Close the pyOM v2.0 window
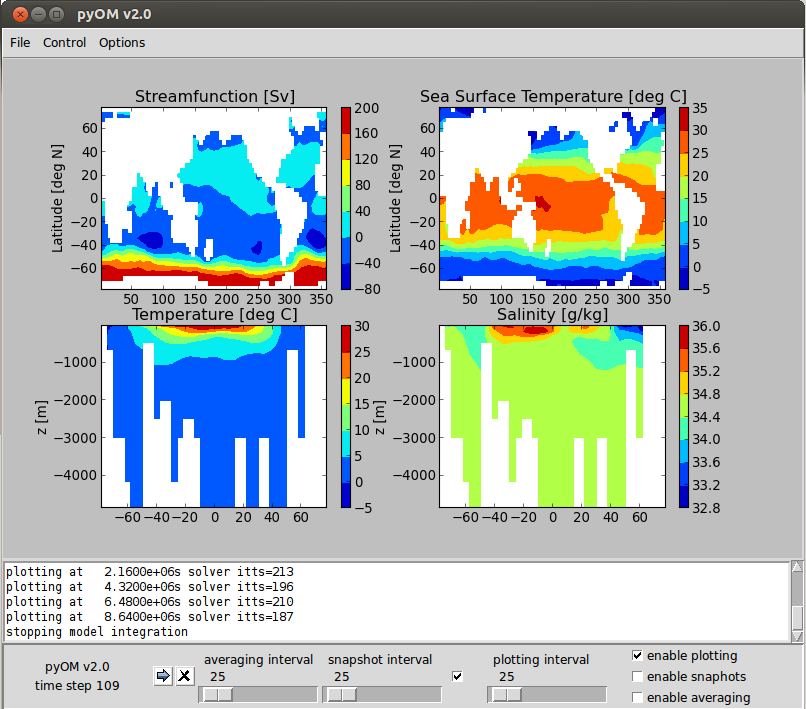Viewport: 806px width, 709px height. 17,14
